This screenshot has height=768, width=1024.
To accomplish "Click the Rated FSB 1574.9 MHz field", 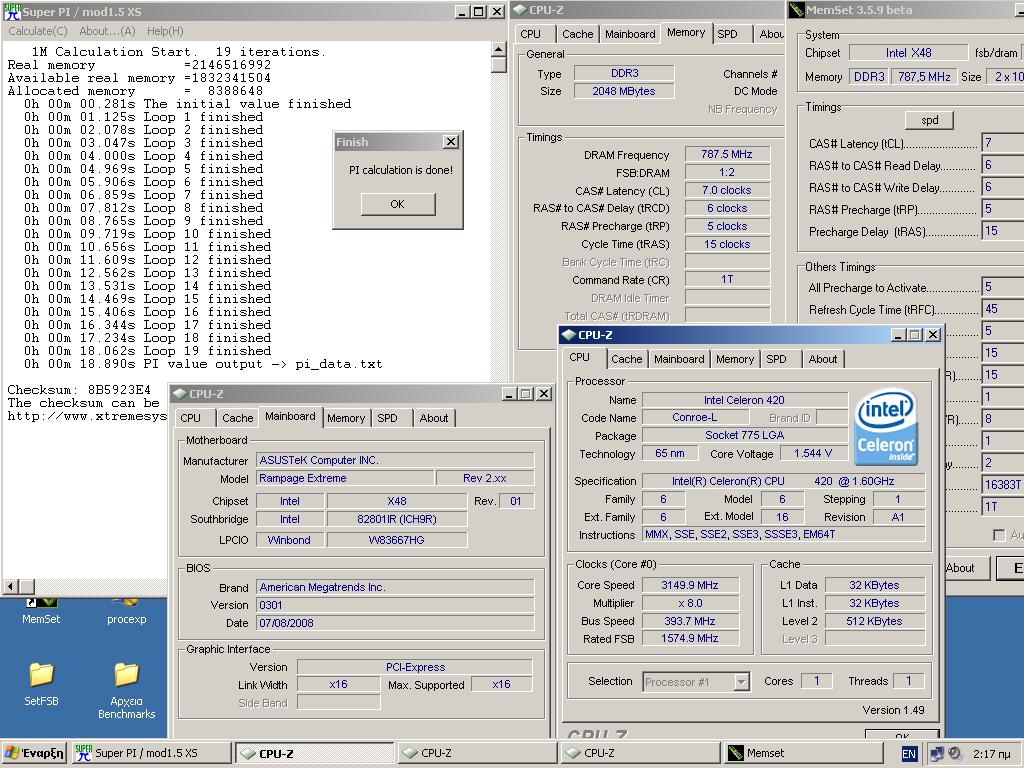I will tap(690, 639).
